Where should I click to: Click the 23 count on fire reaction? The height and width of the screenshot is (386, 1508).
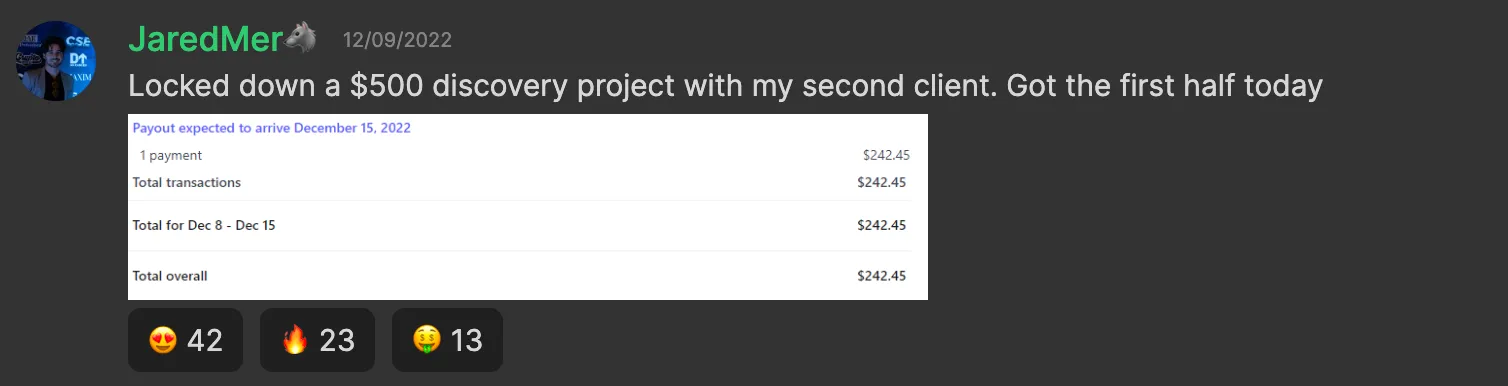[x=337, y=341]
